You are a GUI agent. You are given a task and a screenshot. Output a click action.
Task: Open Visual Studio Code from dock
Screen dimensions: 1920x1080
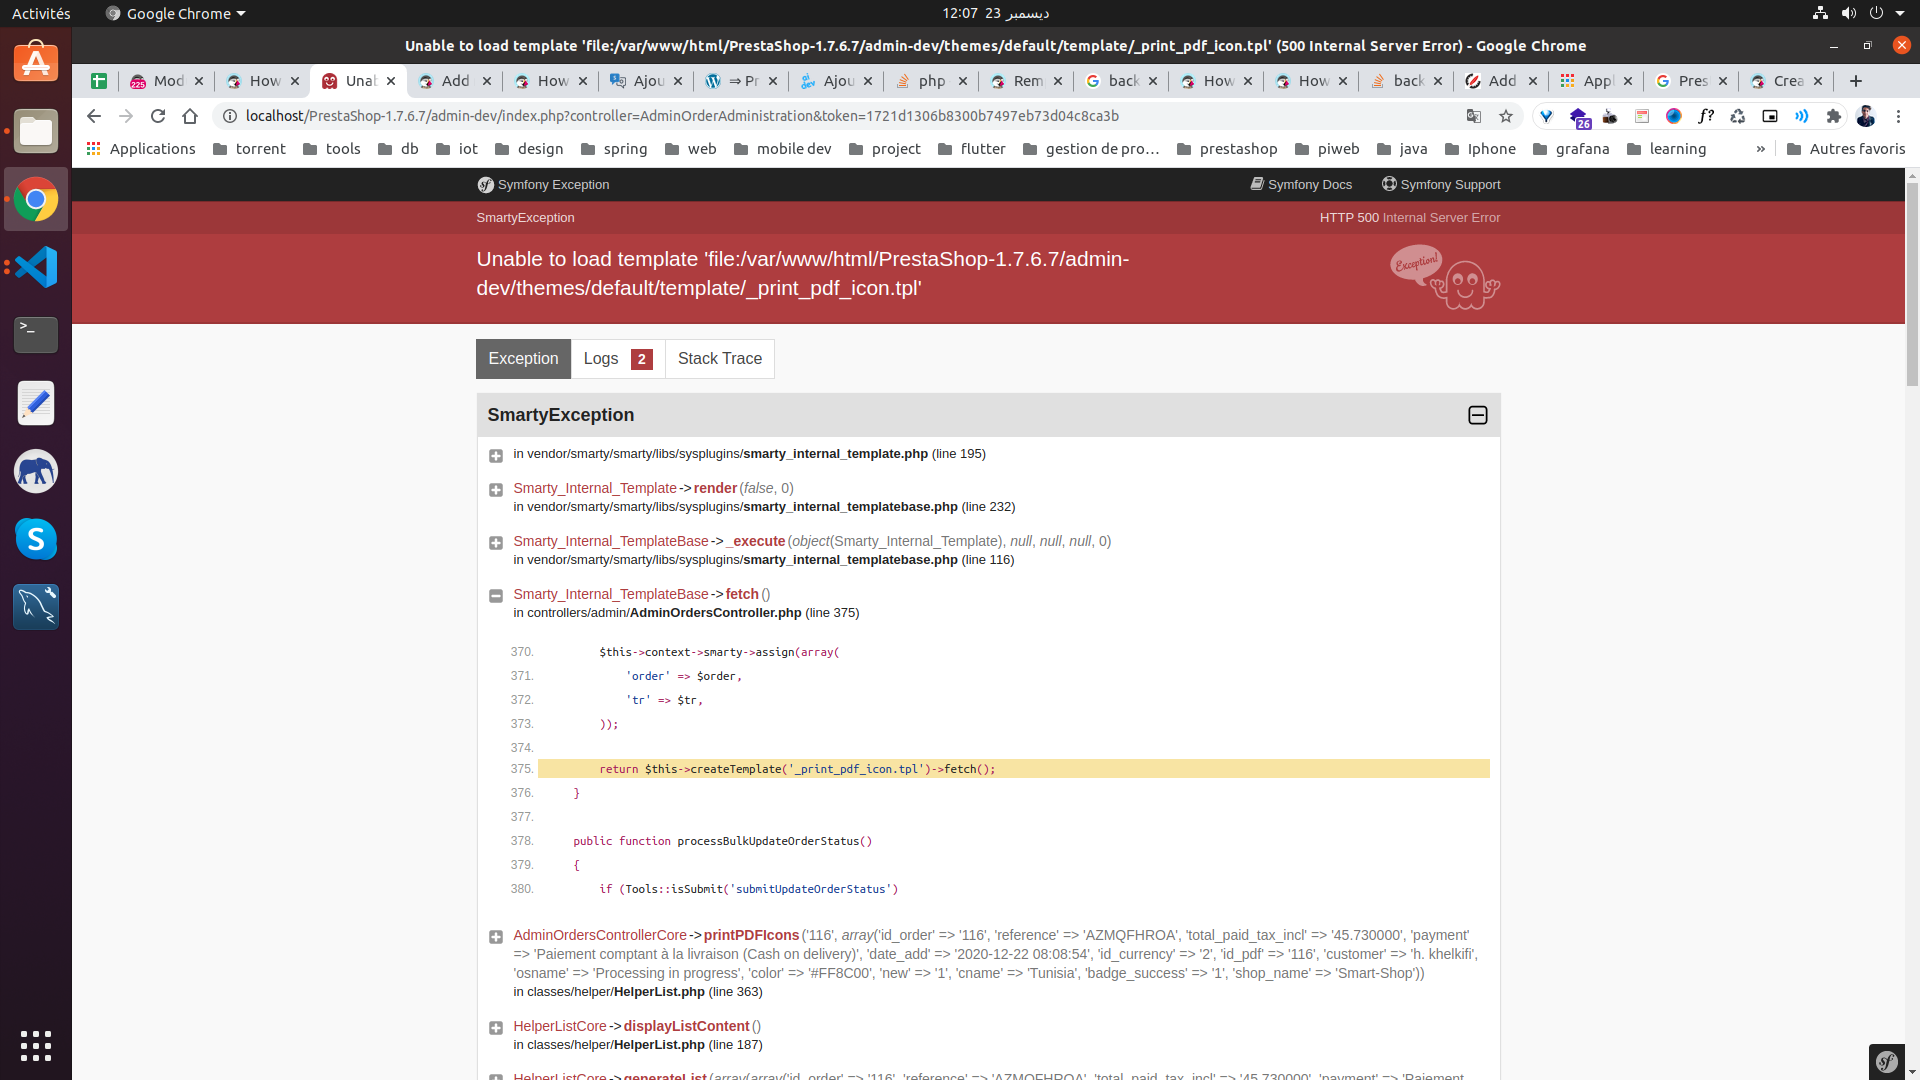(36, 267)
